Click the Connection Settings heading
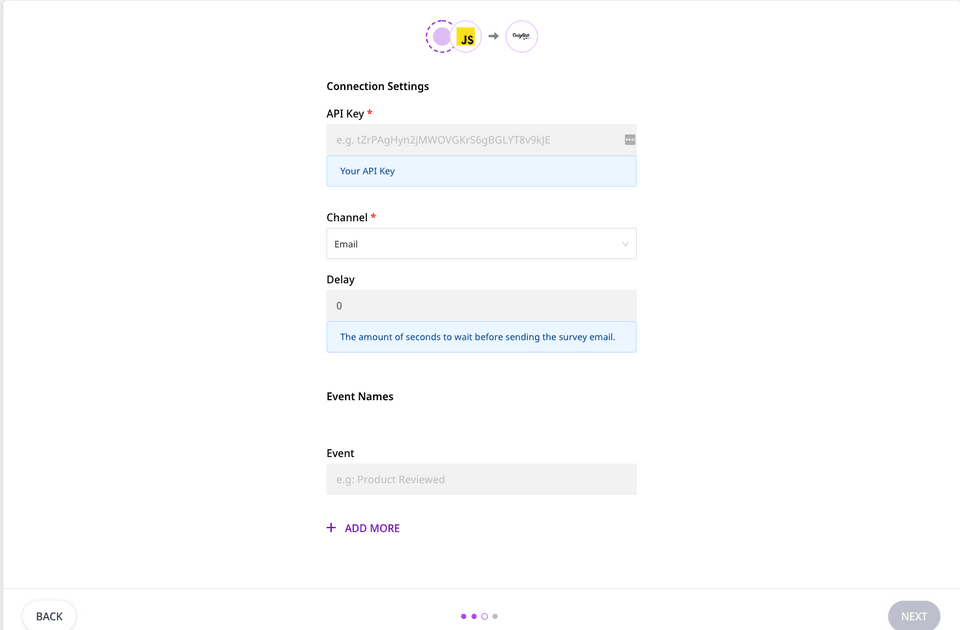Viewport: 960px width, 630px height. pos(378,86)
